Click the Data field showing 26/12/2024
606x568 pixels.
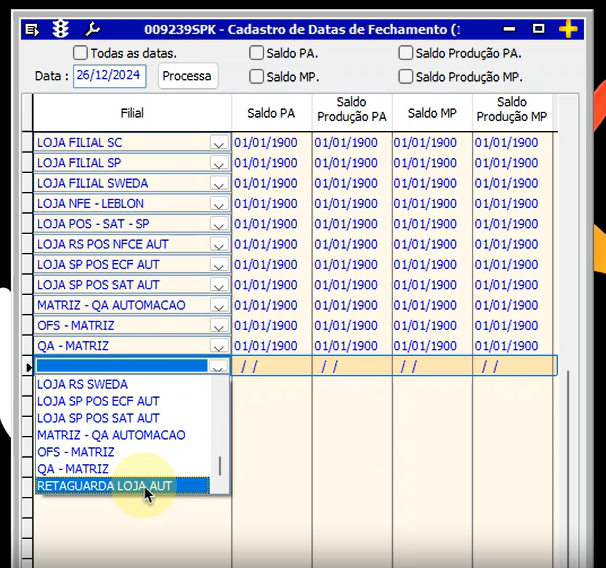click(x=109, y=76)
